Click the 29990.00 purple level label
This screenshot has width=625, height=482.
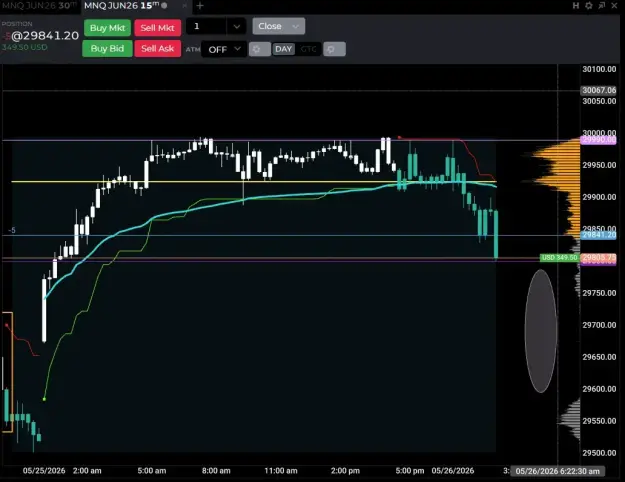598,140
